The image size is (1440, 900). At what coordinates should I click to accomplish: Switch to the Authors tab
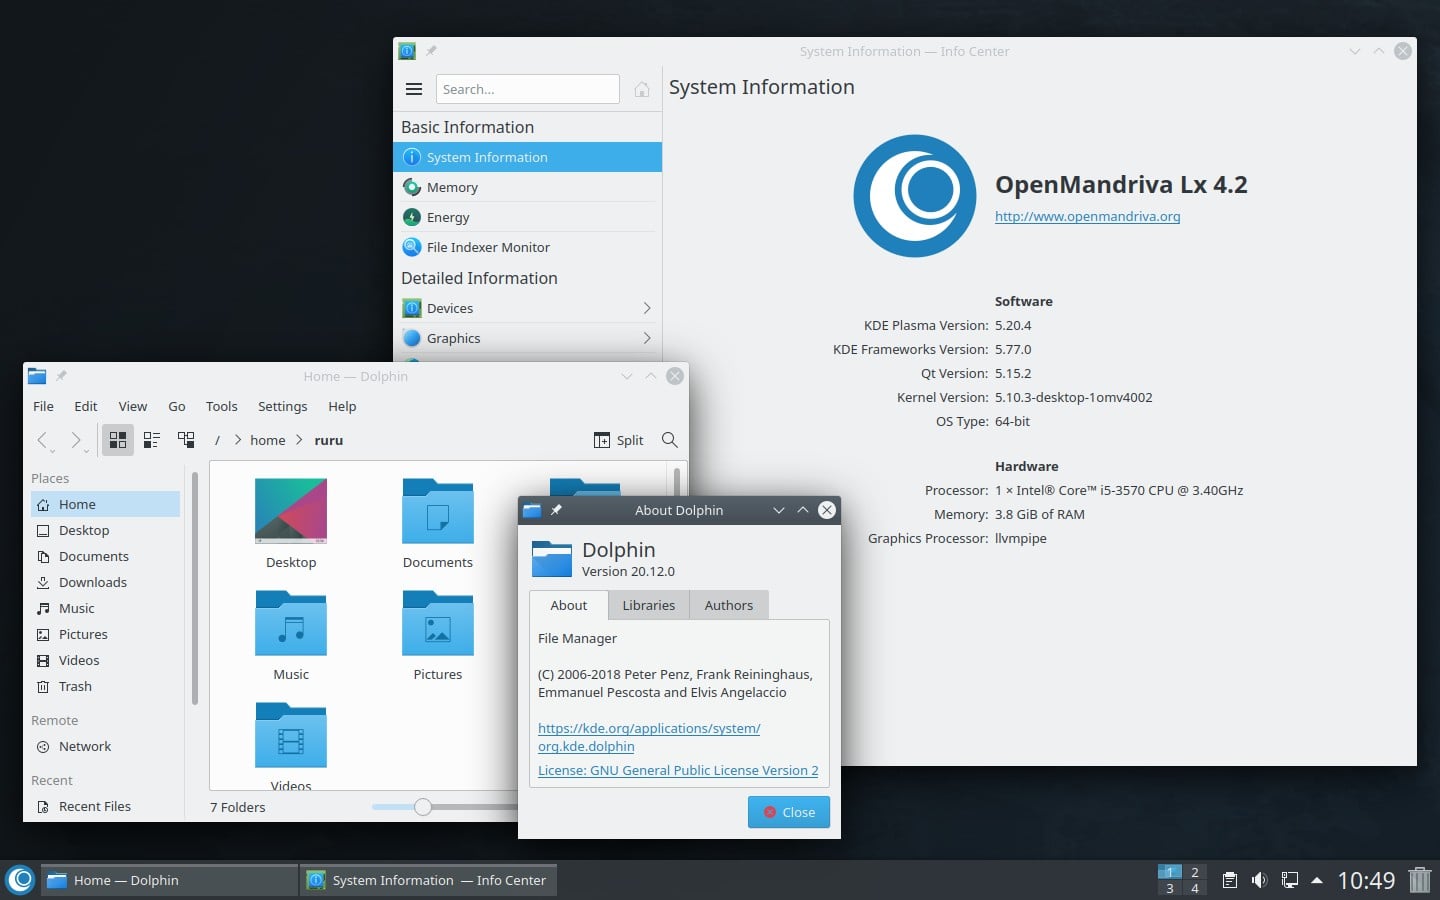(728, 605)
